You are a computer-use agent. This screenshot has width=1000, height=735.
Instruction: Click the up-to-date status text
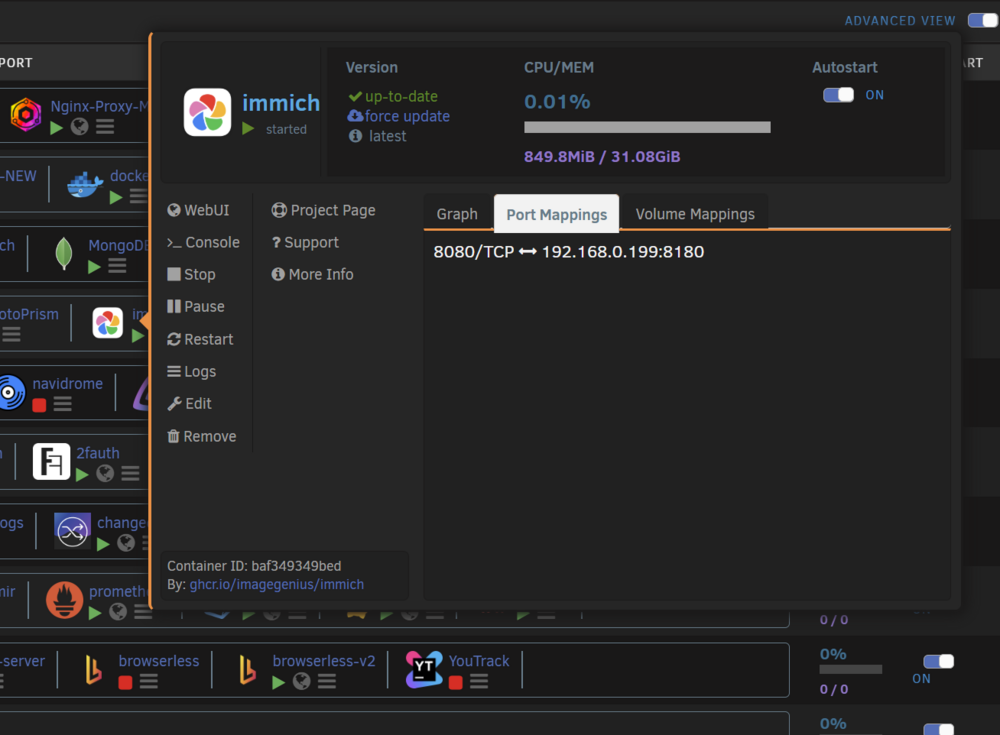click(x=401, y=96)
